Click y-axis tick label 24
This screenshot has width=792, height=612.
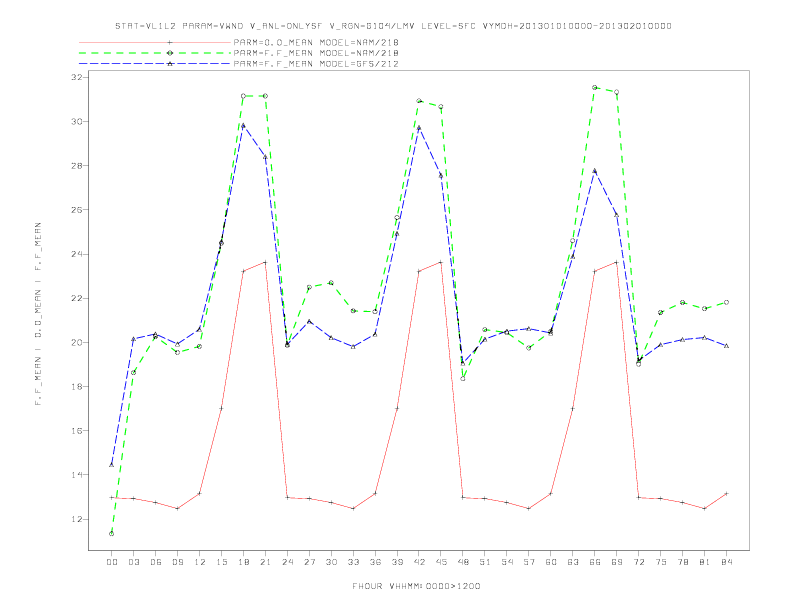[77, 254]
